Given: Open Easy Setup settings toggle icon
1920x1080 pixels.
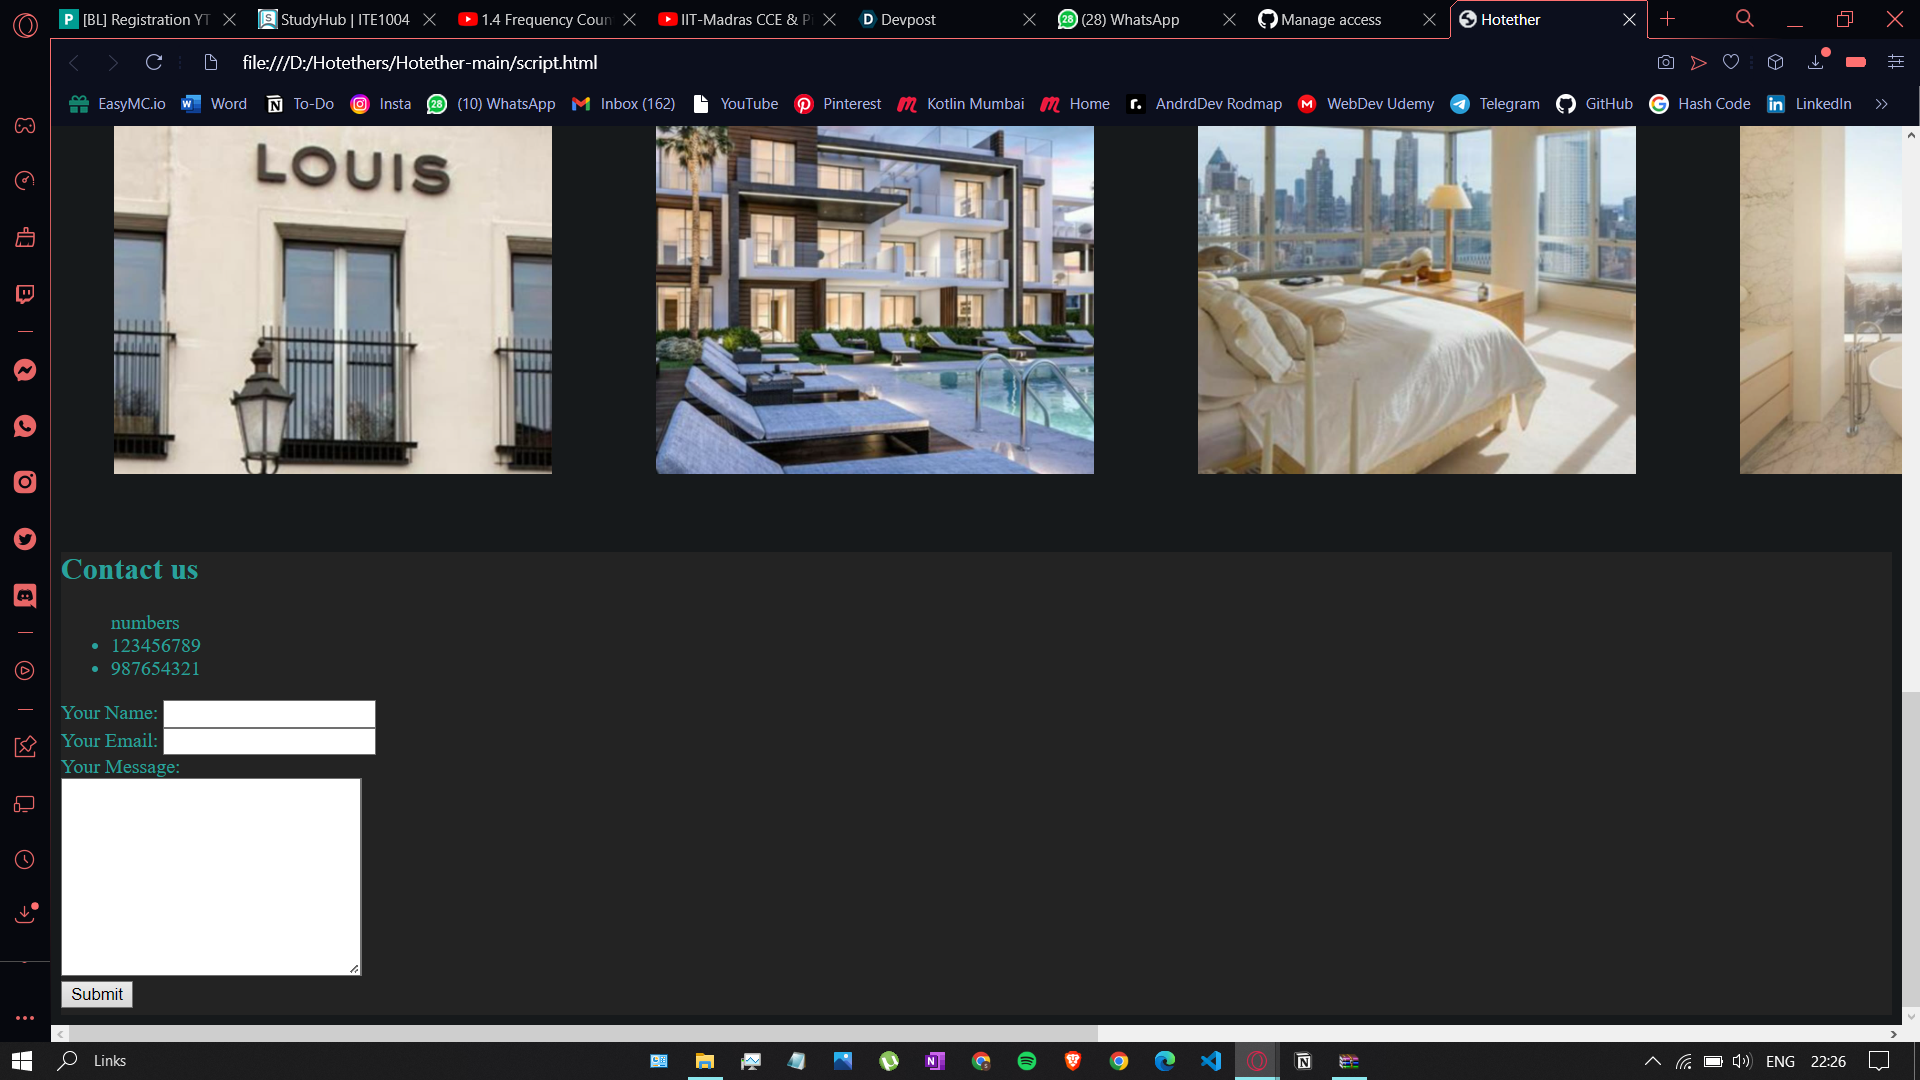Looking at the screenshot, I should pos(1895,62).
